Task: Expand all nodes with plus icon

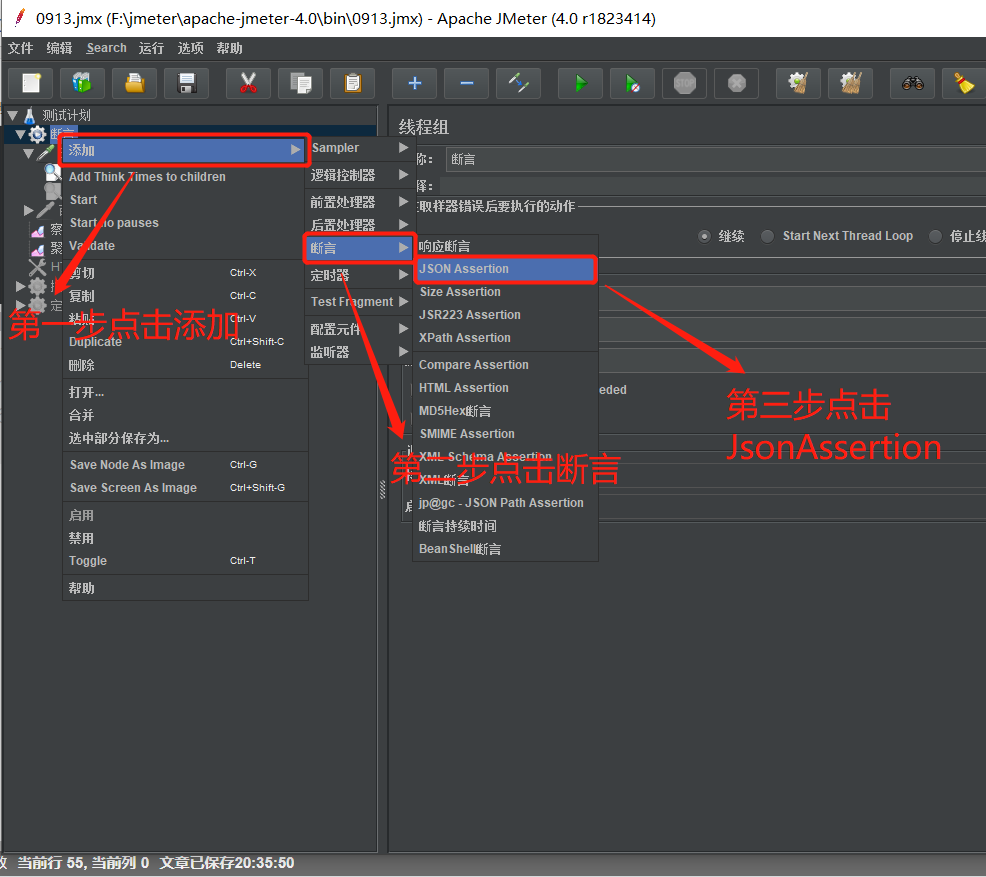Action: [414, 83]
